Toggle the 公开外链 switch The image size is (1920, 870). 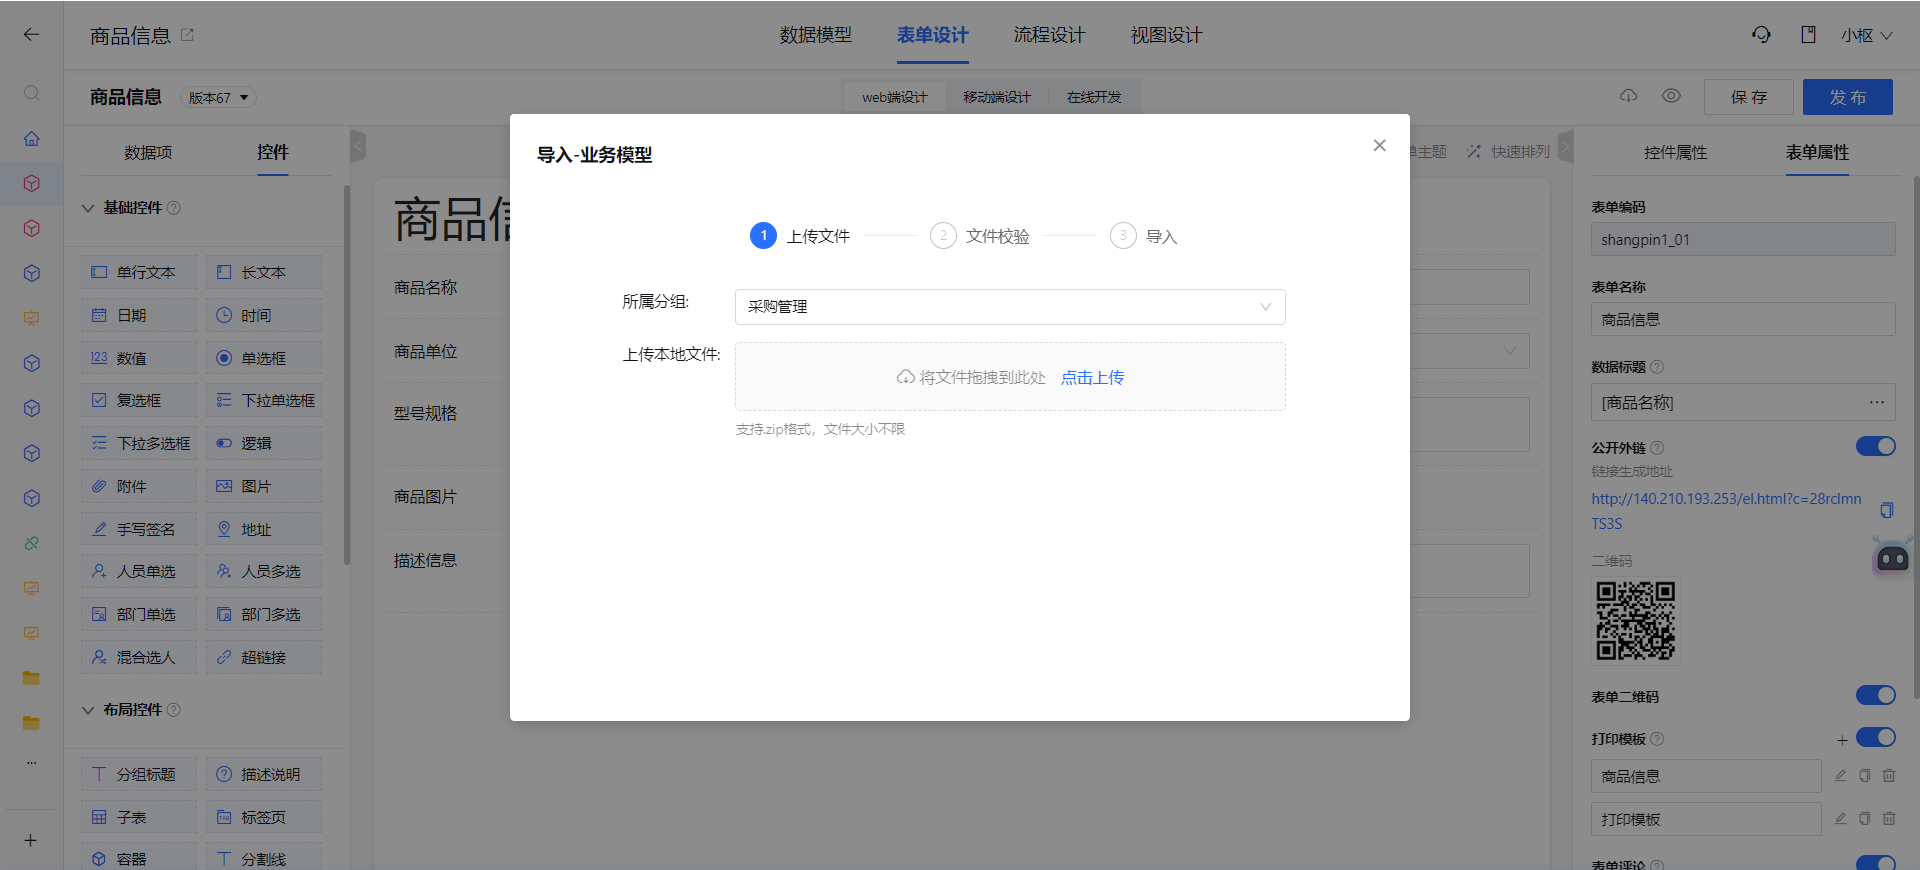[1875, 446]
